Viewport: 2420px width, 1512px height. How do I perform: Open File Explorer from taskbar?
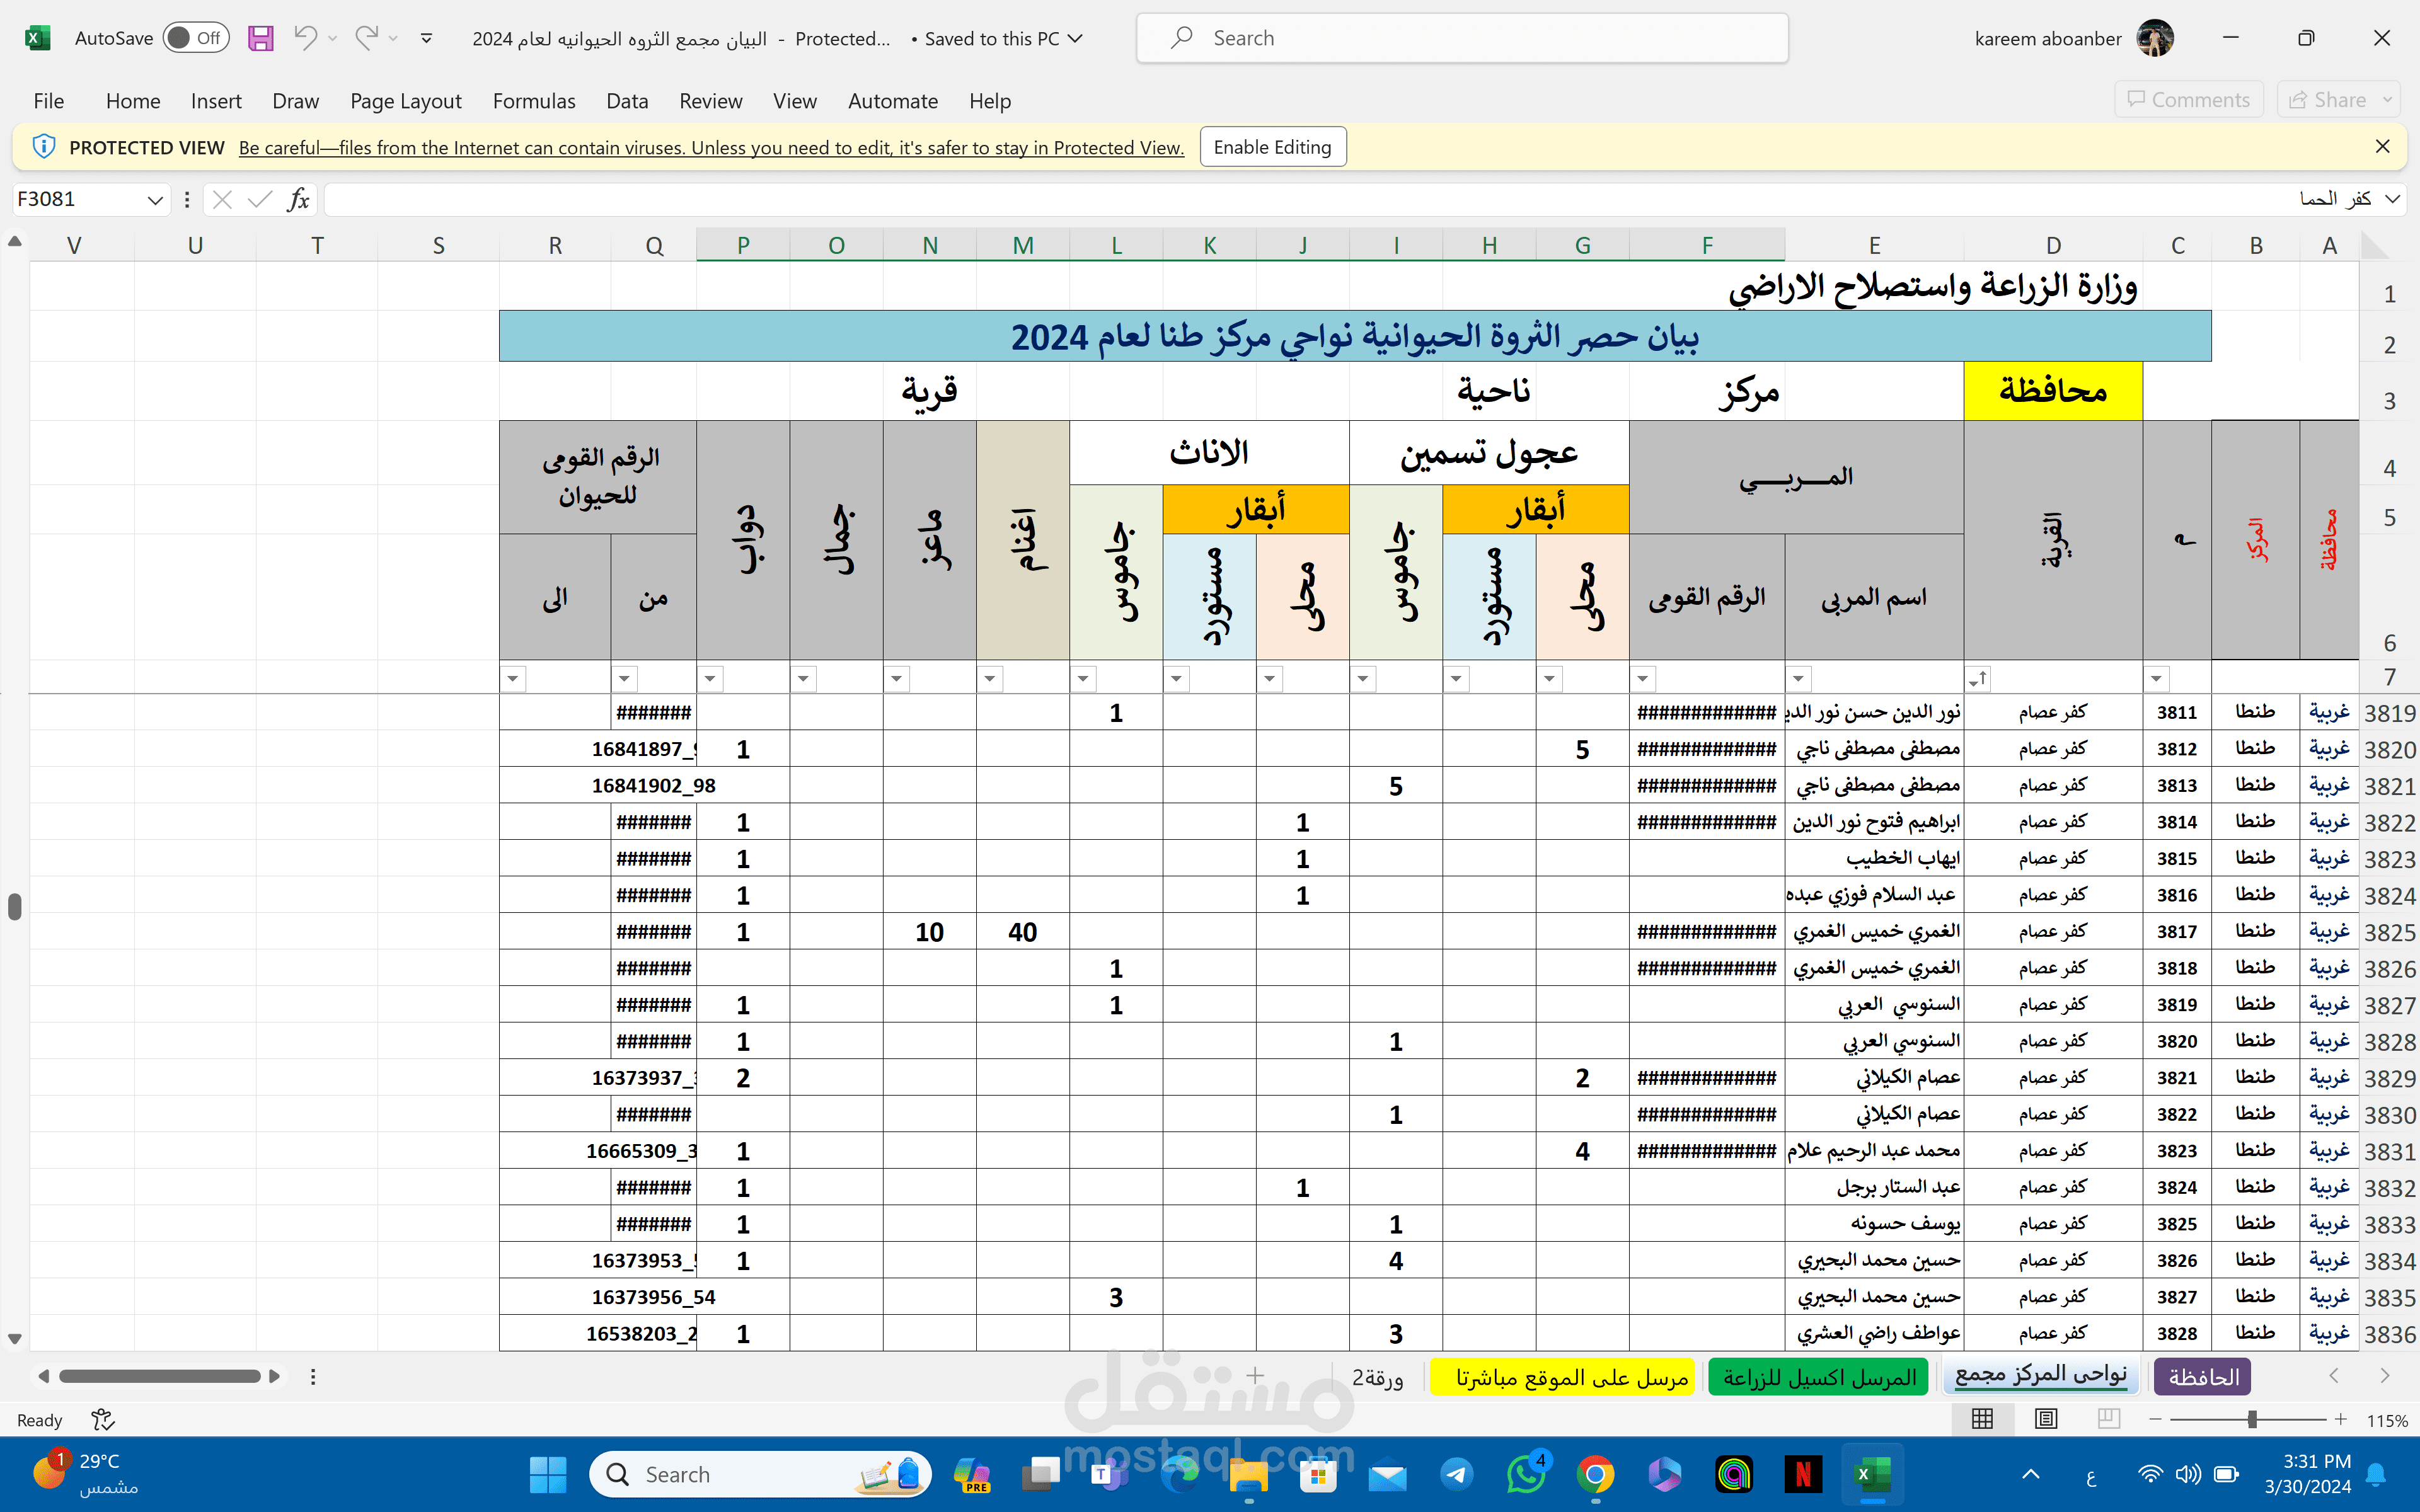(1248, 1474)
